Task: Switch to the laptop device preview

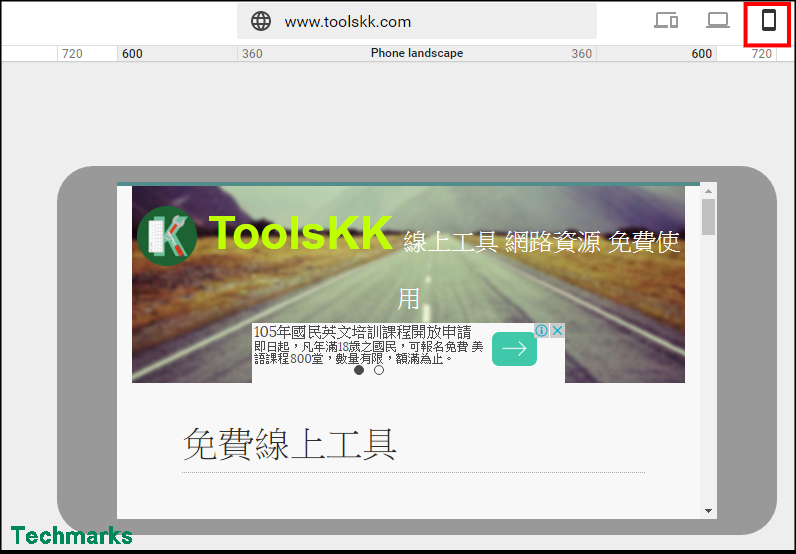Action: pos(717,21)
